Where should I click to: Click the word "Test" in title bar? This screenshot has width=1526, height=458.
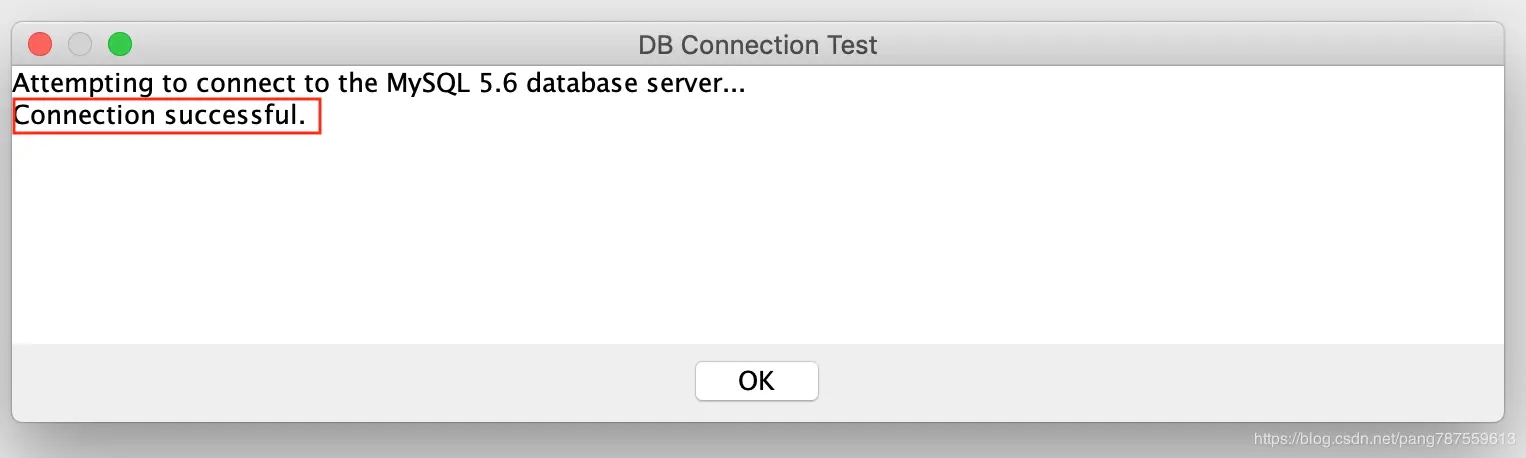coord(850,45)
